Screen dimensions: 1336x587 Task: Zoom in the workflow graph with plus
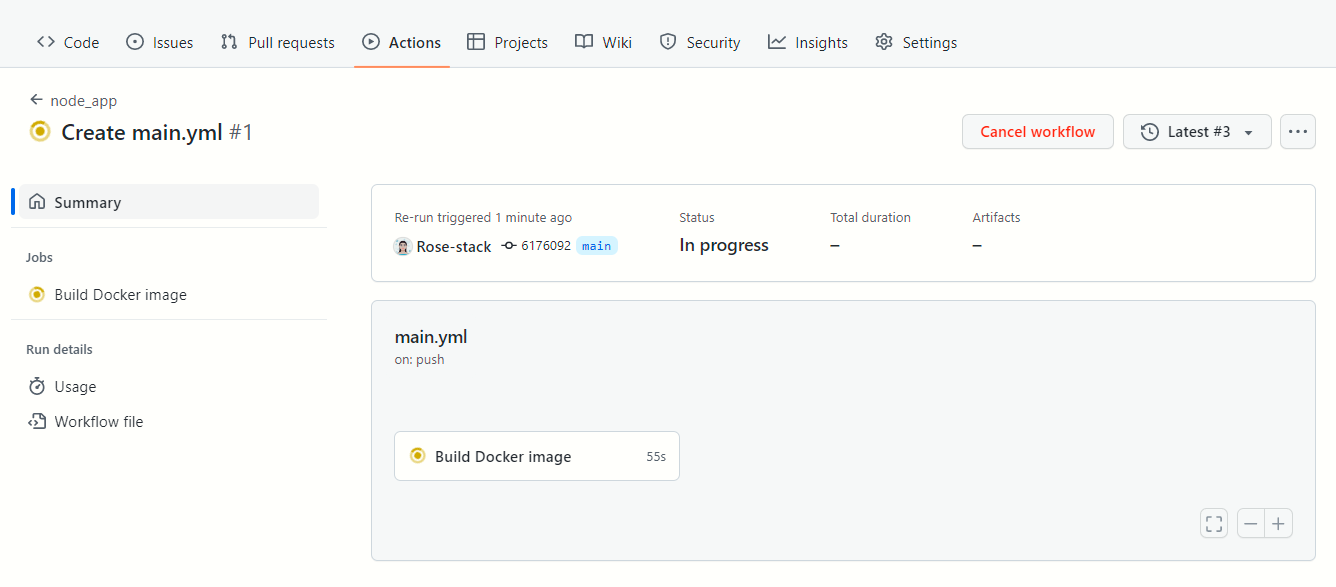[x=1278, y=523]
